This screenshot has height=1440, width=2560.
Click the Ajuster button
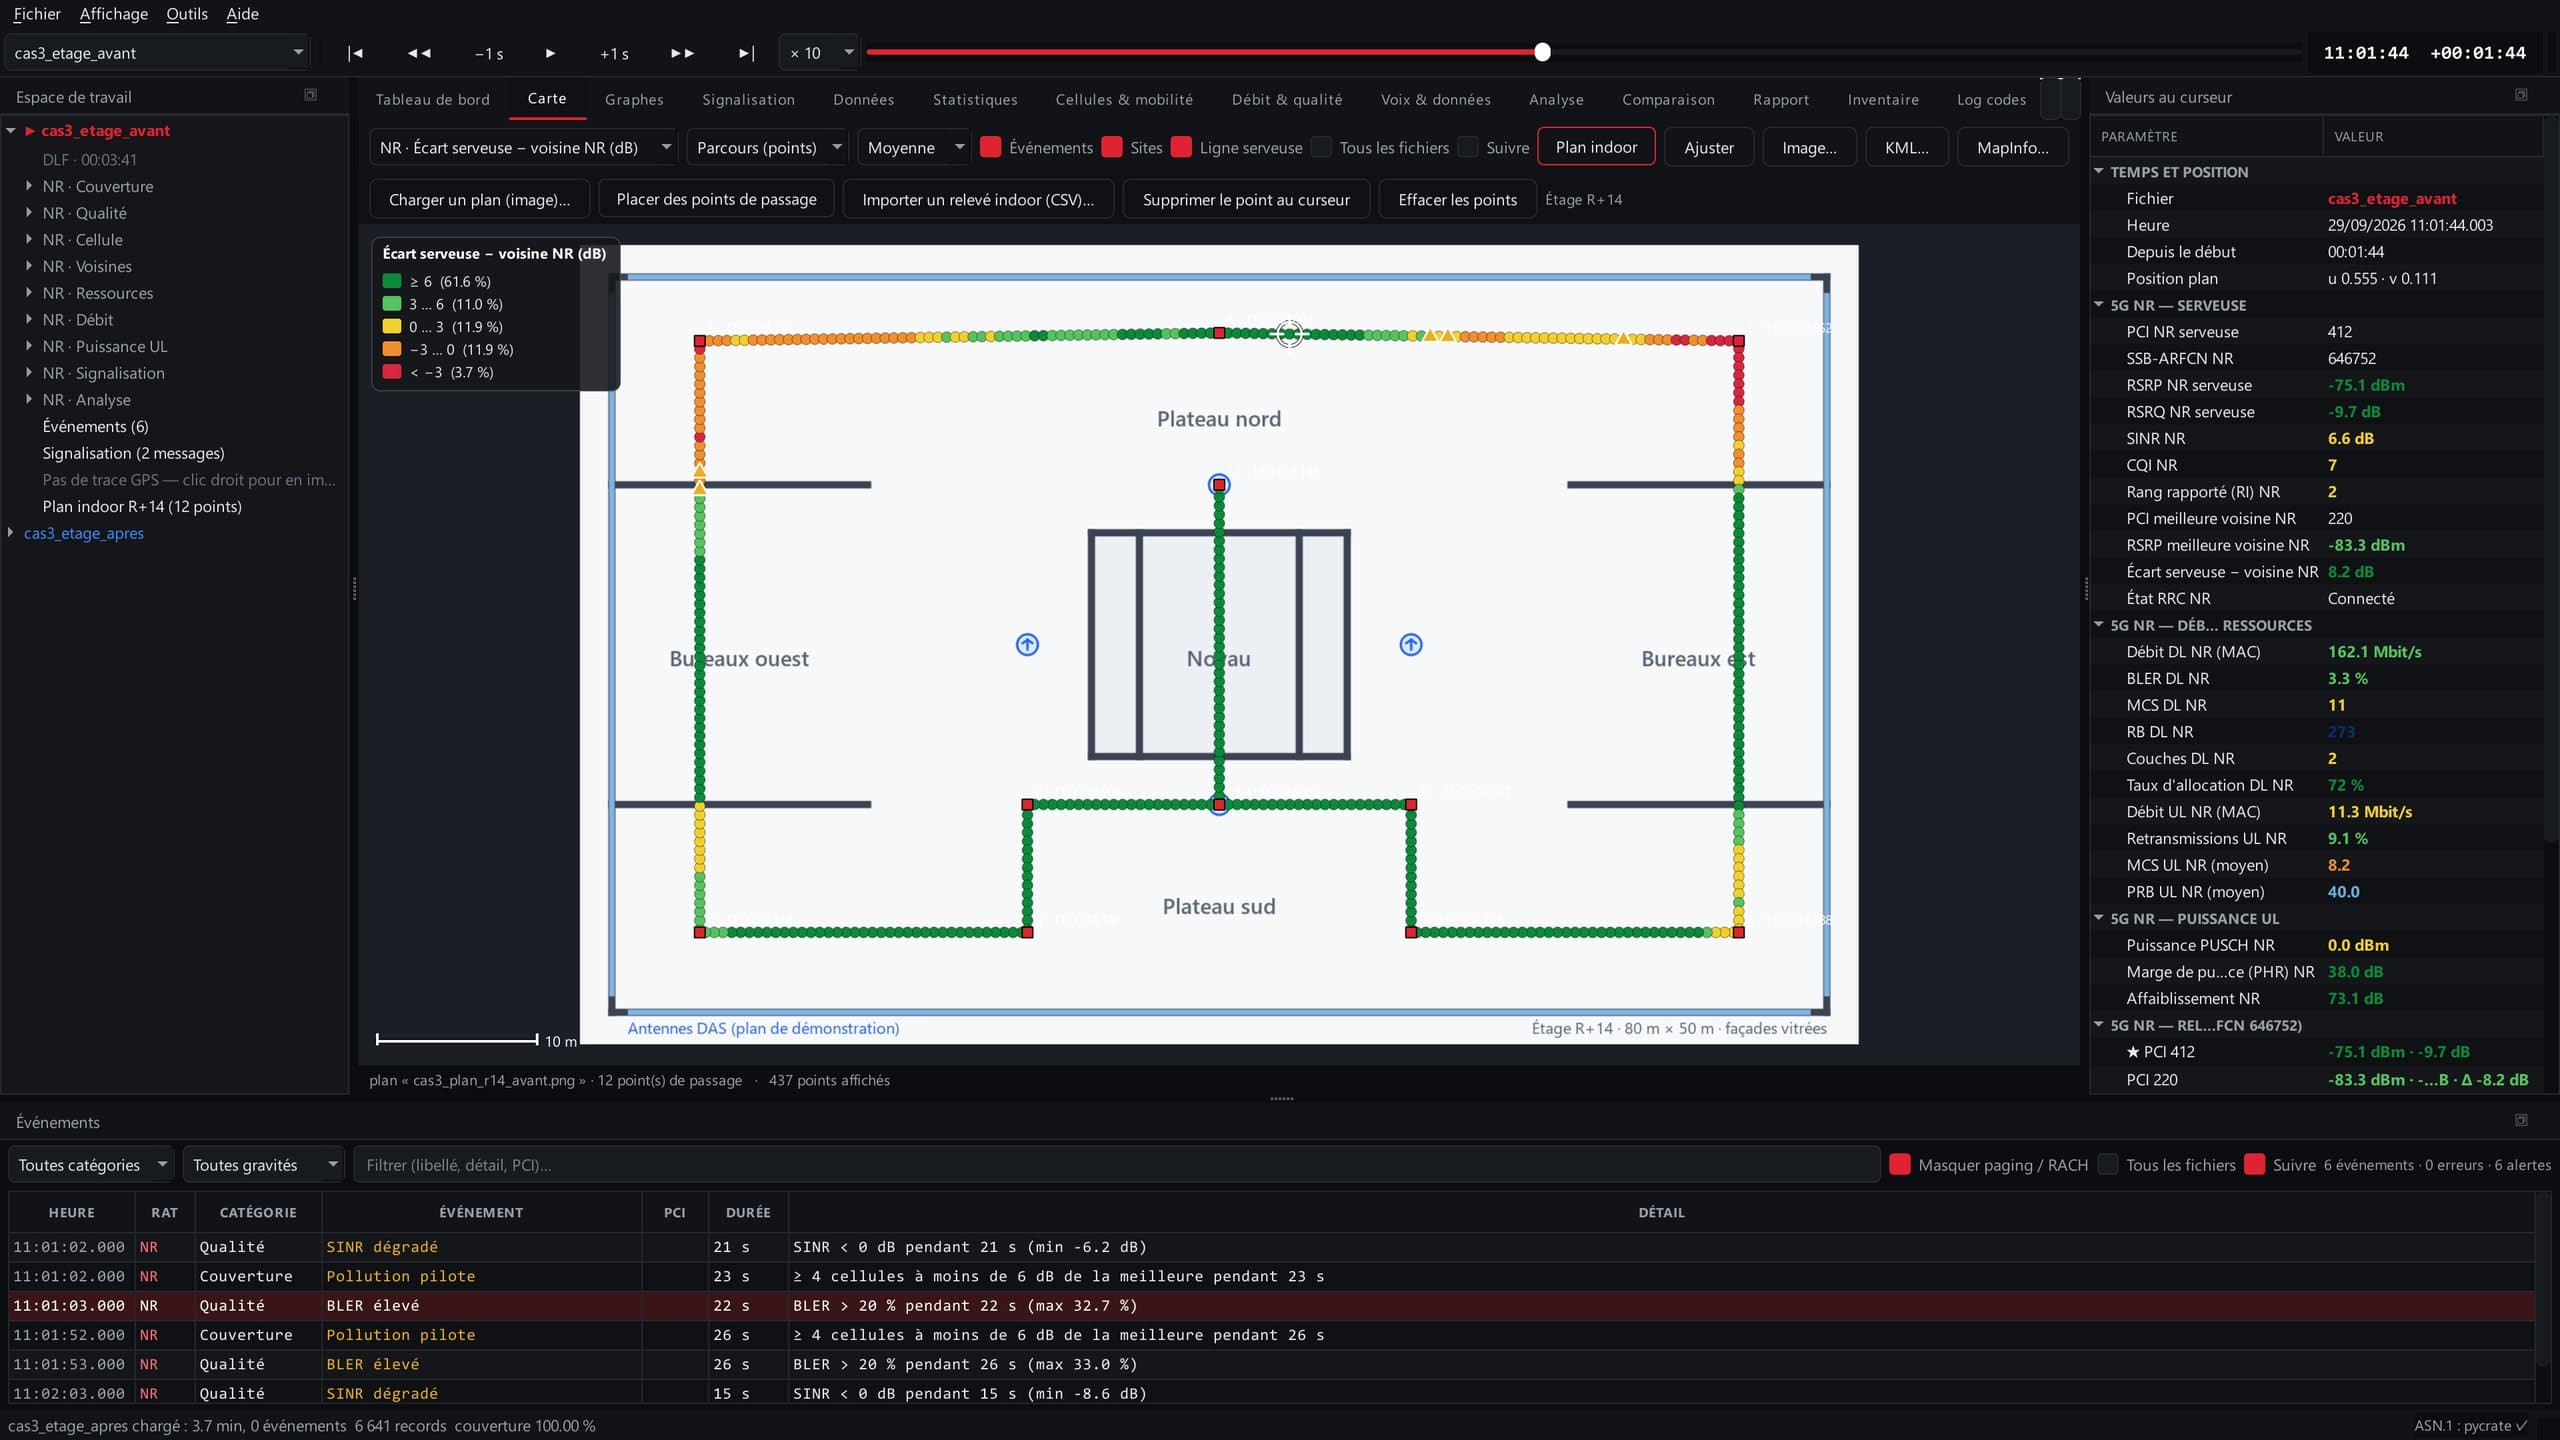tap(1709, 147)
